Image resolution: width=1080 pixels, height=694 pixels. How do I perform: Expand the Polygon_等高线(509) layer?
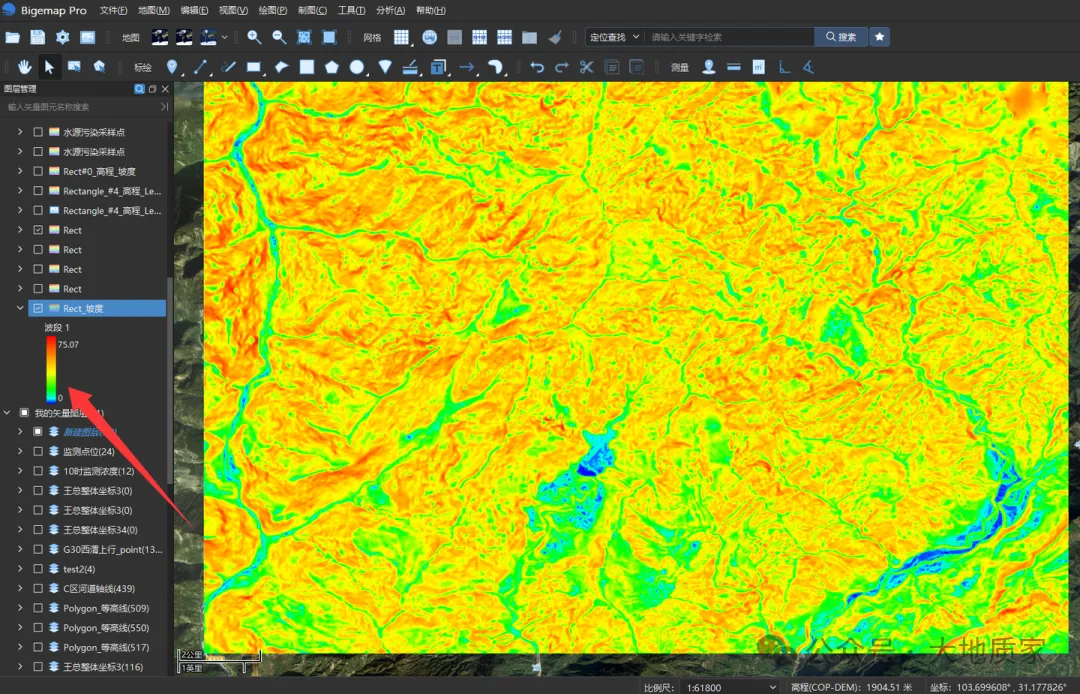pos(20,608)
